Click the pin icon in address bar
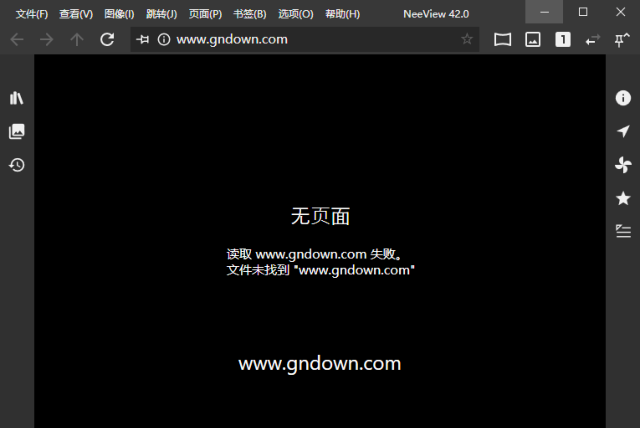Image resolution: width=640 pixels, height=428 pixels. [143, 40]
